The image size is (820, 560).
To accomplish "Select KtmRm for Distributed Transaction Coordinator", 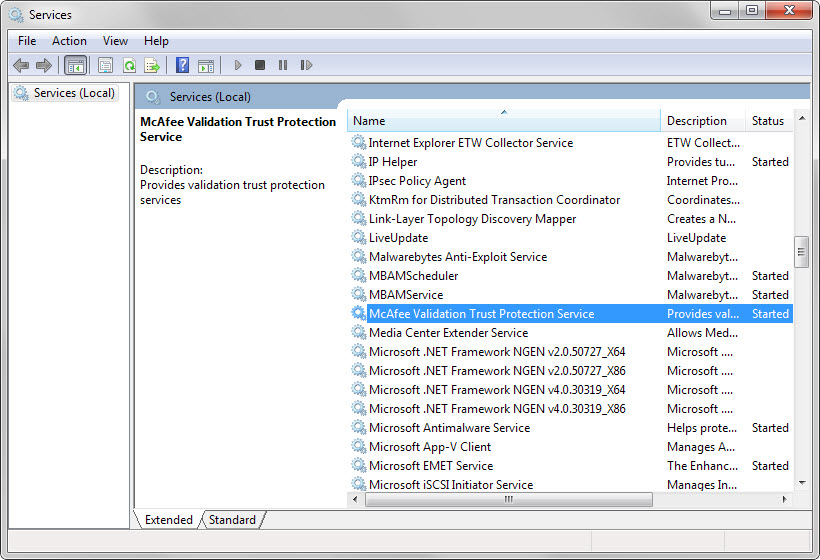I will click(x=570, y=199).
